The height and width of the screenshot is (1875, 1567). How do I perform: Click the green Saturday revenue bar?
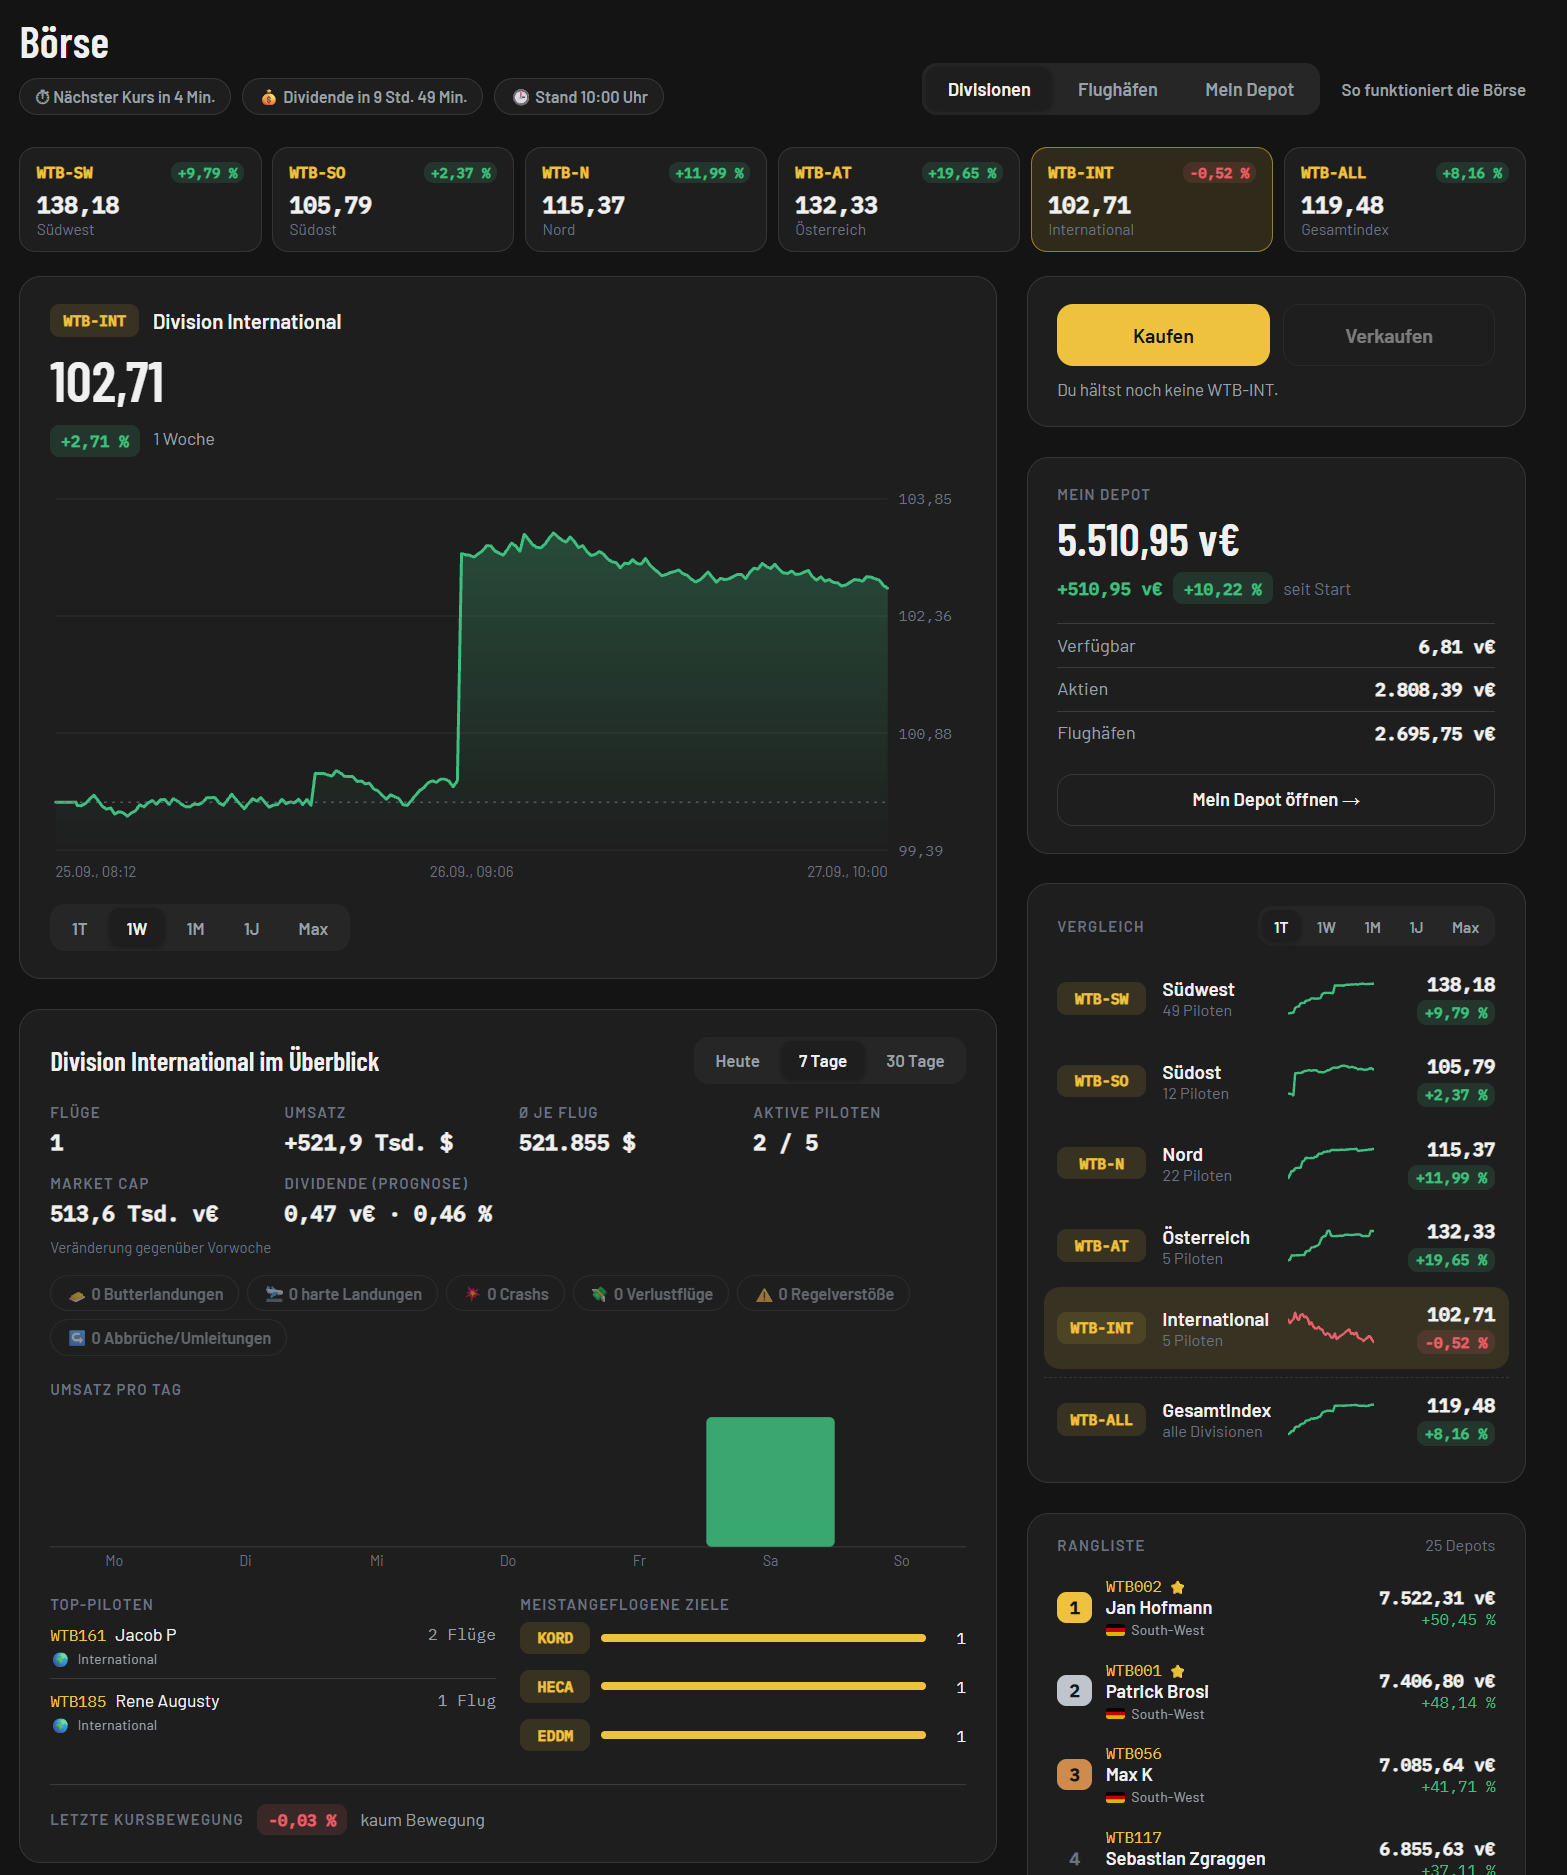coord(770,1482)
